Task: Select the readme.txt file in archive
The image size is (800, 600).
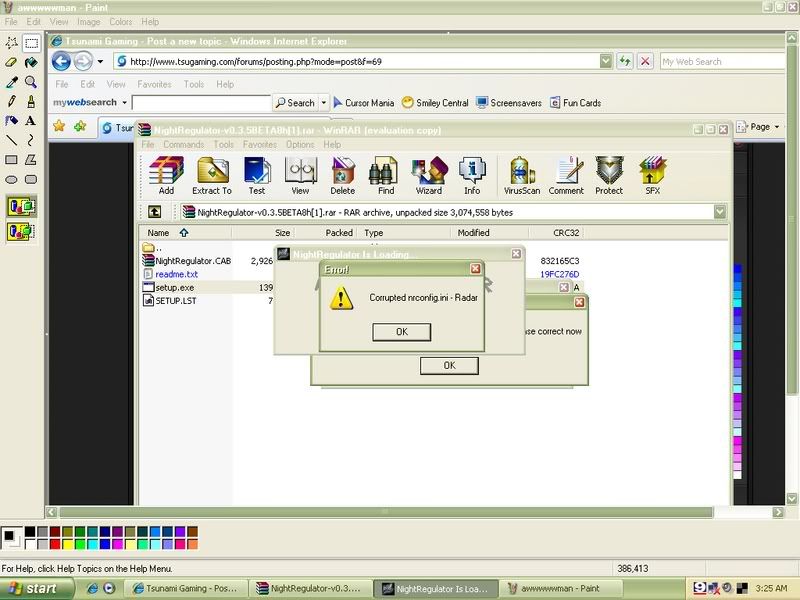Action: (176, 274)
